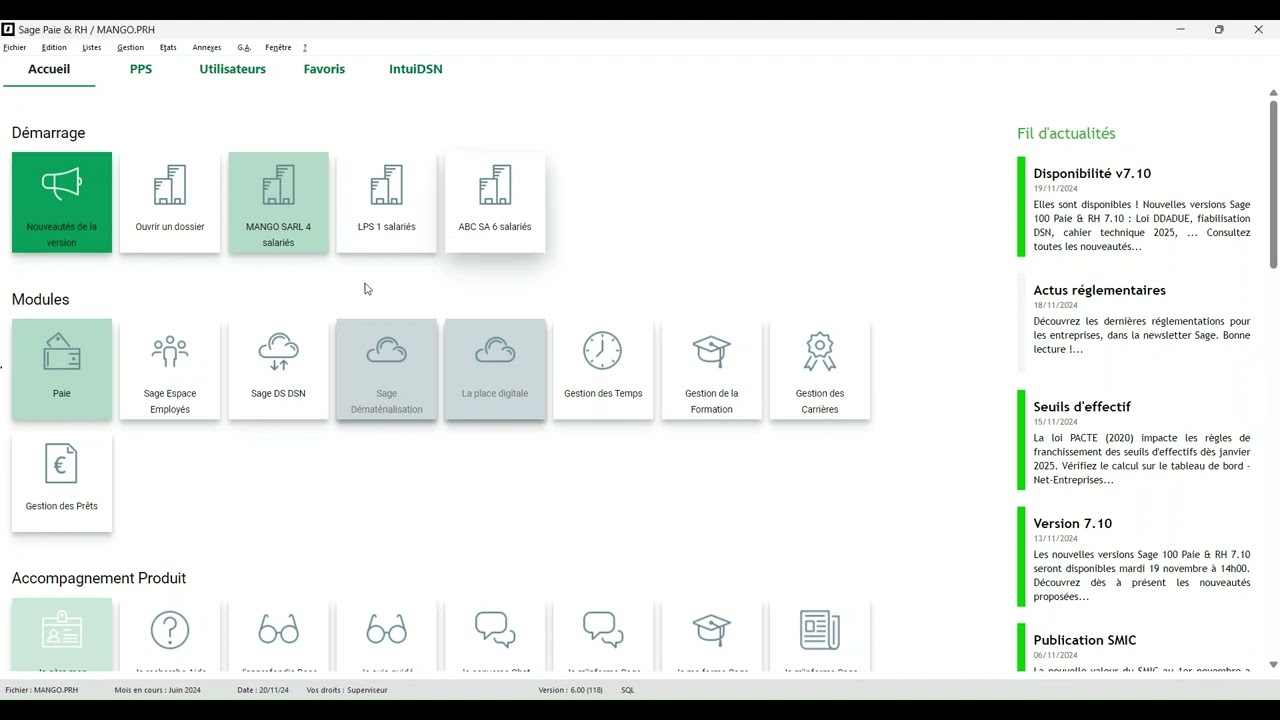The image size is (1280, 720).
Task: Click the graduation cap tile under Accompagnement Produit
Action: point(712,635)
